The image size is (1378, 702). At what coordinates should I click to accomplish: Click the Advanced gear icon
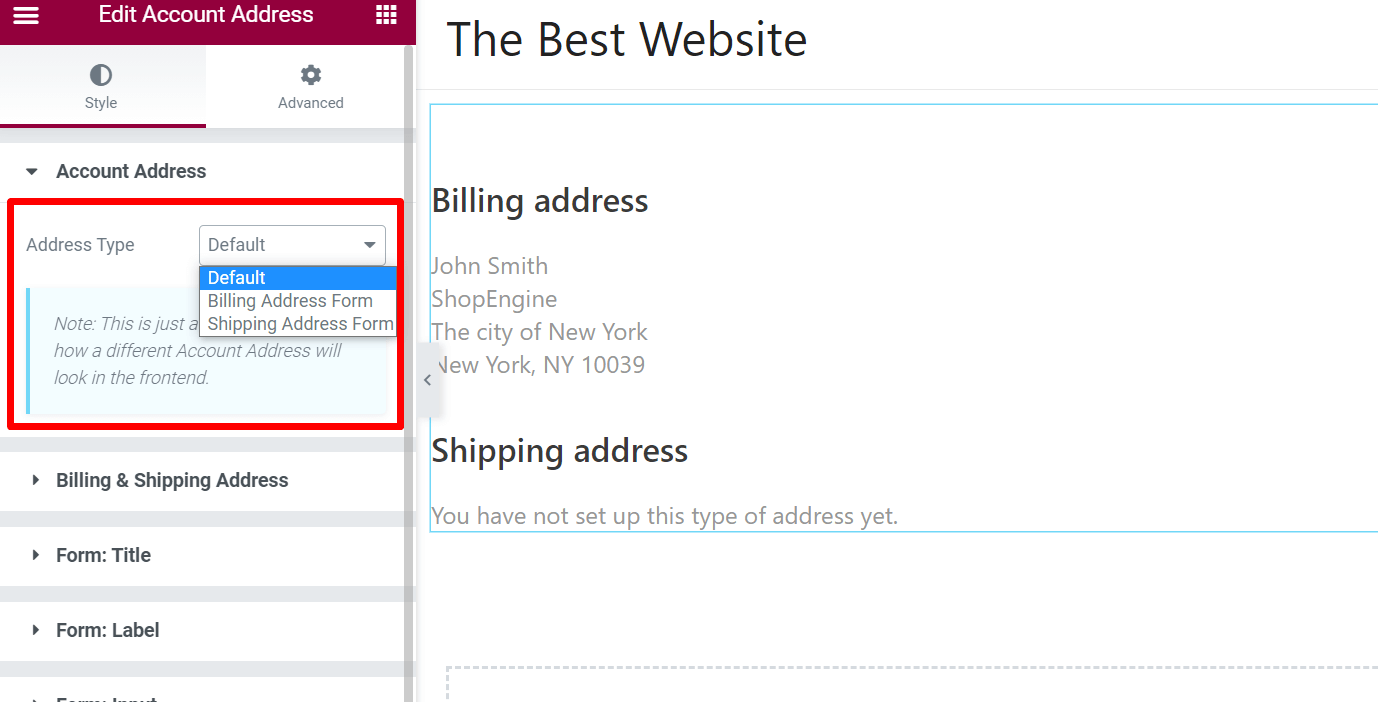(x=310, y=73)
